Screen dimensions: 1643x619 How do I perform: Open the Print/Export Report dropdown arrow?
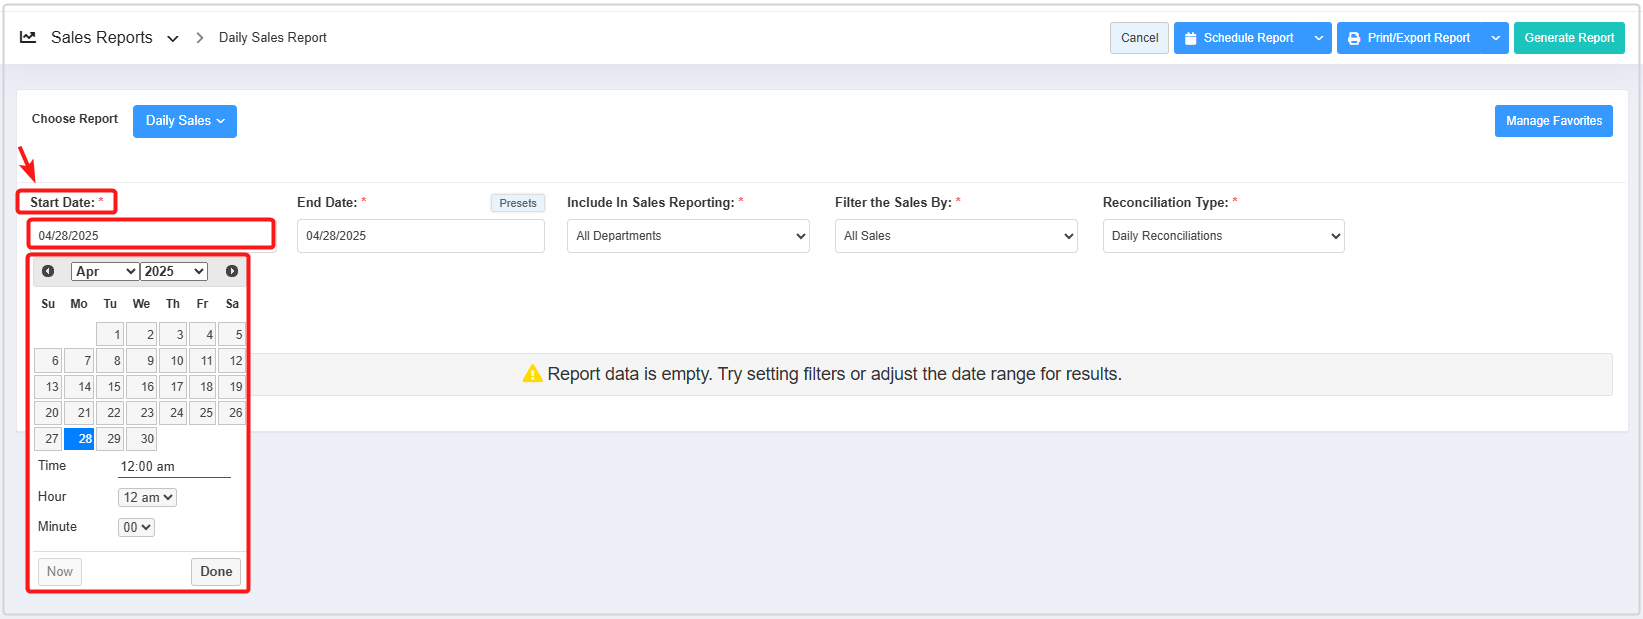click(x=1495, y=38)
